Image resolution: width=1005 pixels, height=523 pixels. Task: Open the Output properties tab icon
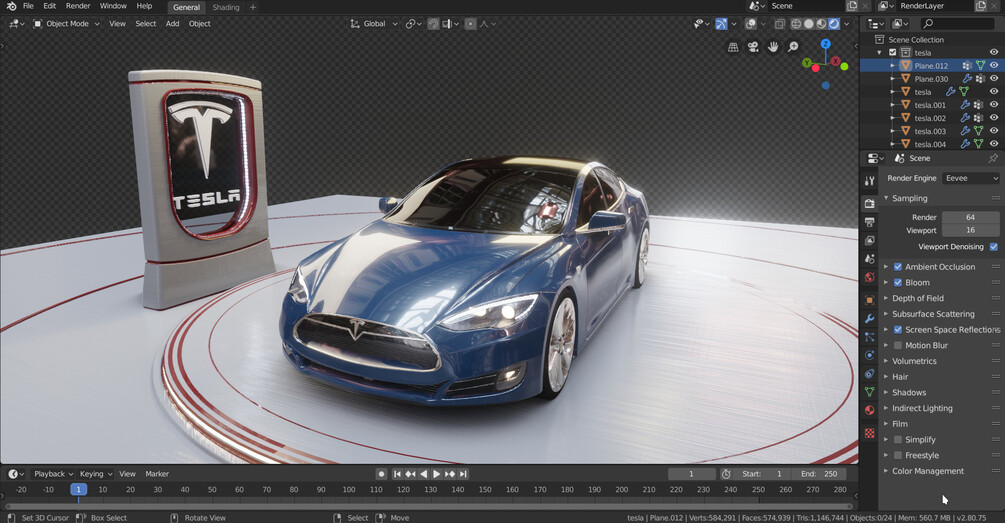tap(869, 222)
